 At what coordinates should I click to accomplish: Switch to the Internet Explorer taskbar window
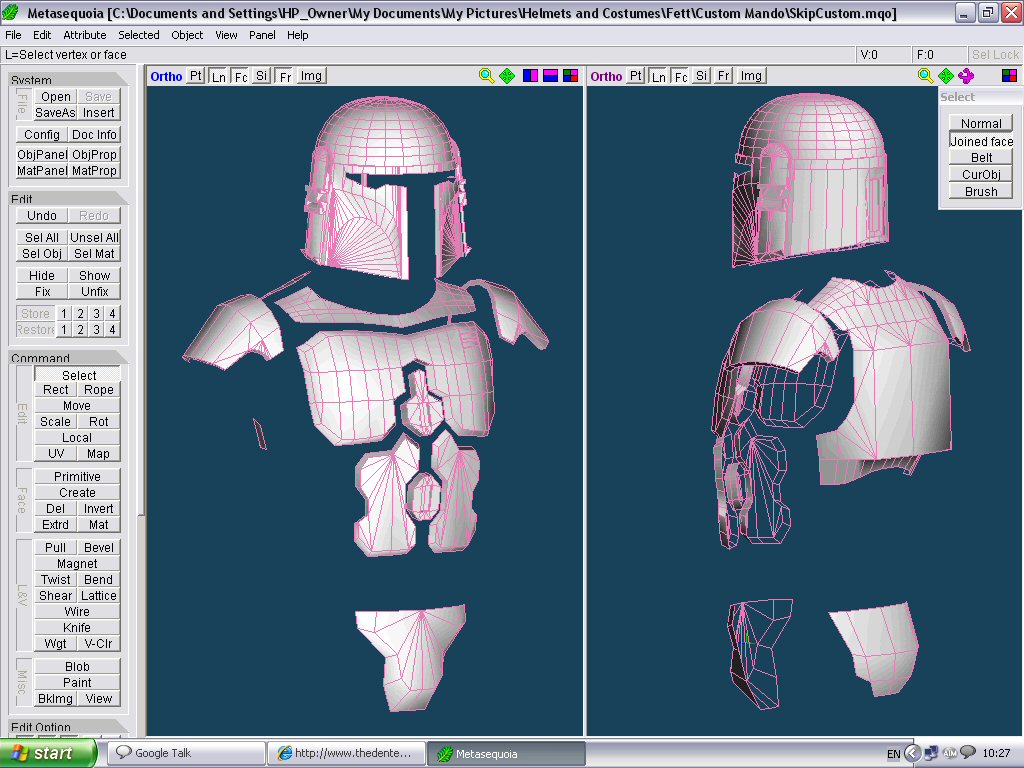pos(346,753)
